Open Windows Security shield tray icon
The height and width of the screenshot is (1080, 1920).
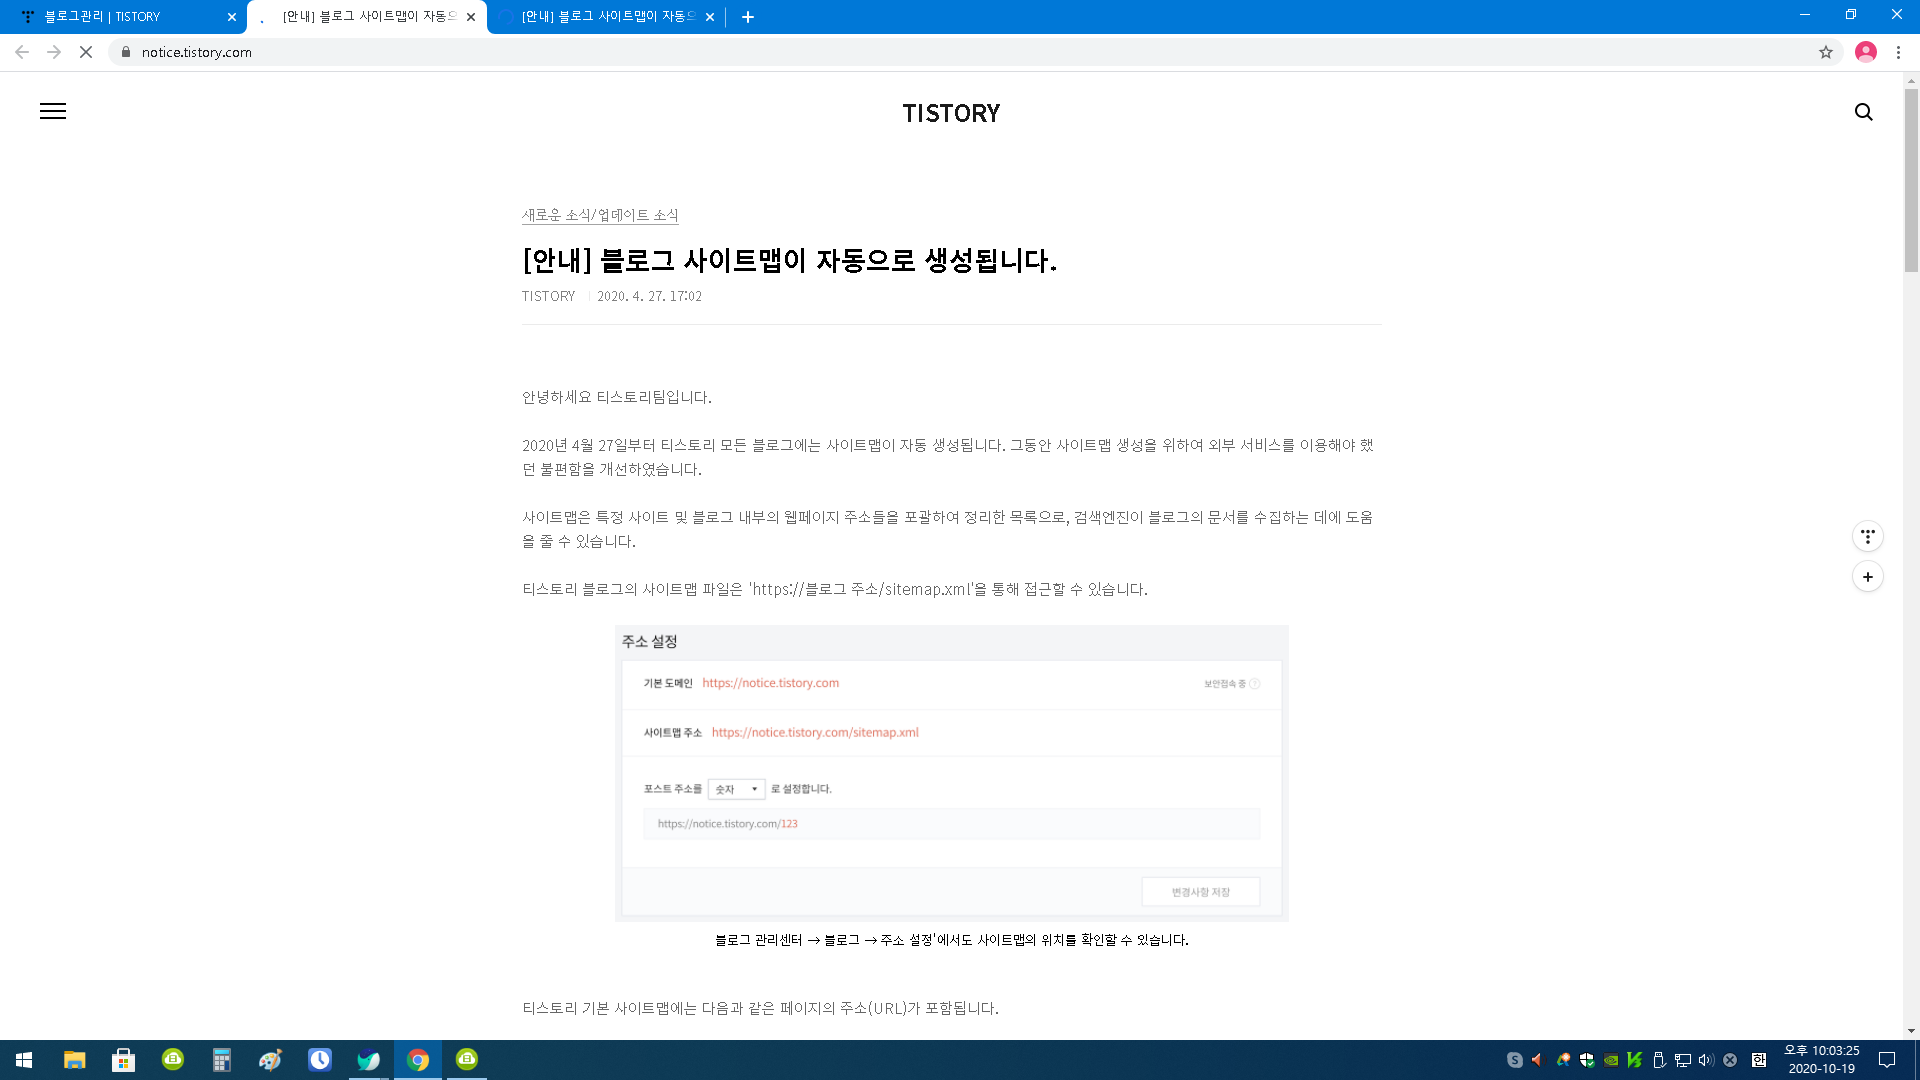point(1586,1060)
